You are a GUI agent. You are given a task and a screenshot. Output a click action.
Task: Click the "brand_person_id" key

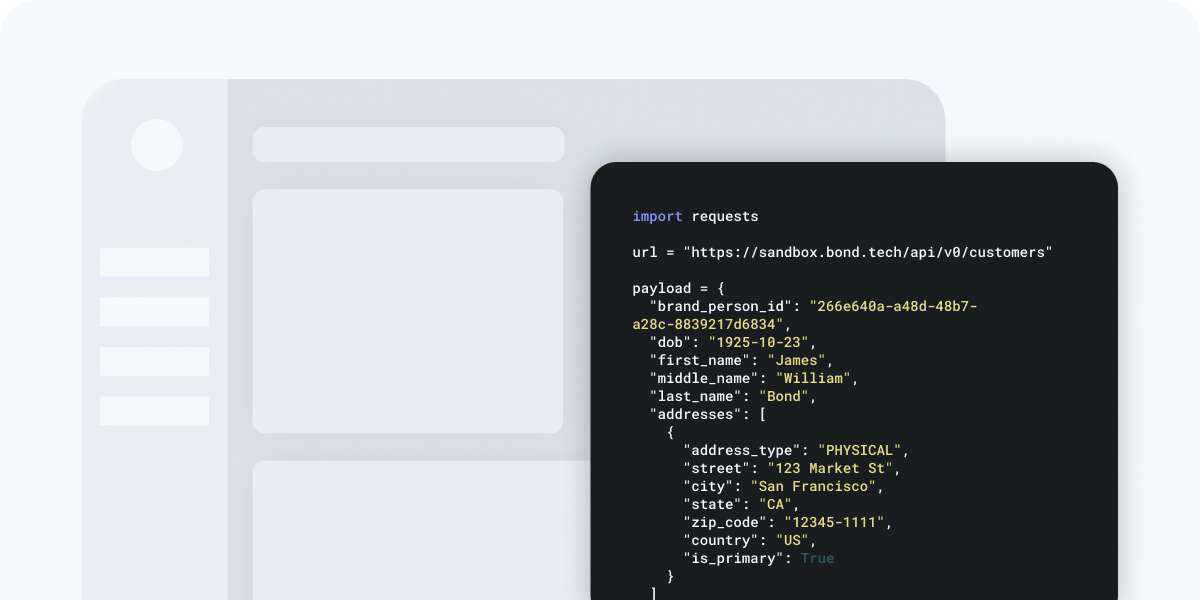tap(721, 306)
